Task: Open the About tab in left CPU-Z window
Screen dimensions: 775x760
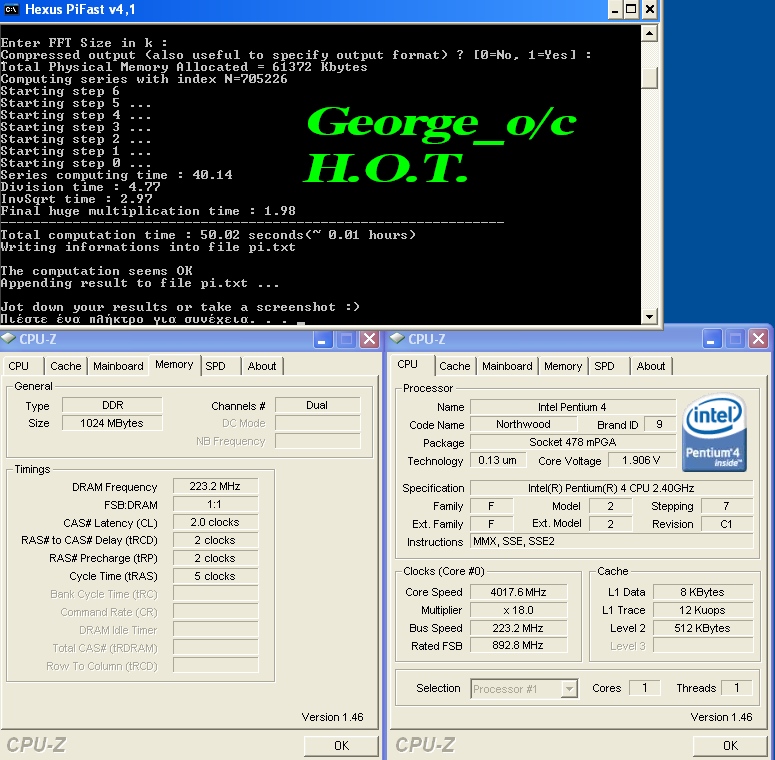Action: pos(262,366)
